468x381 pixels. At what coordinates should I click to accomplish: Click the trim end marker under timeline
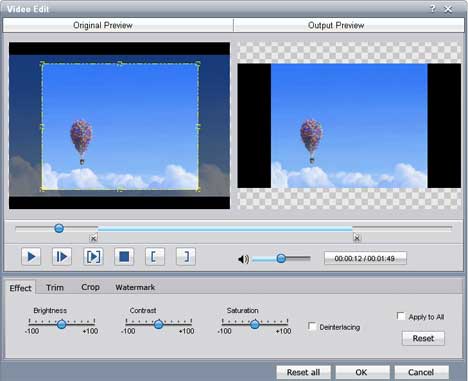click(357, 238)
